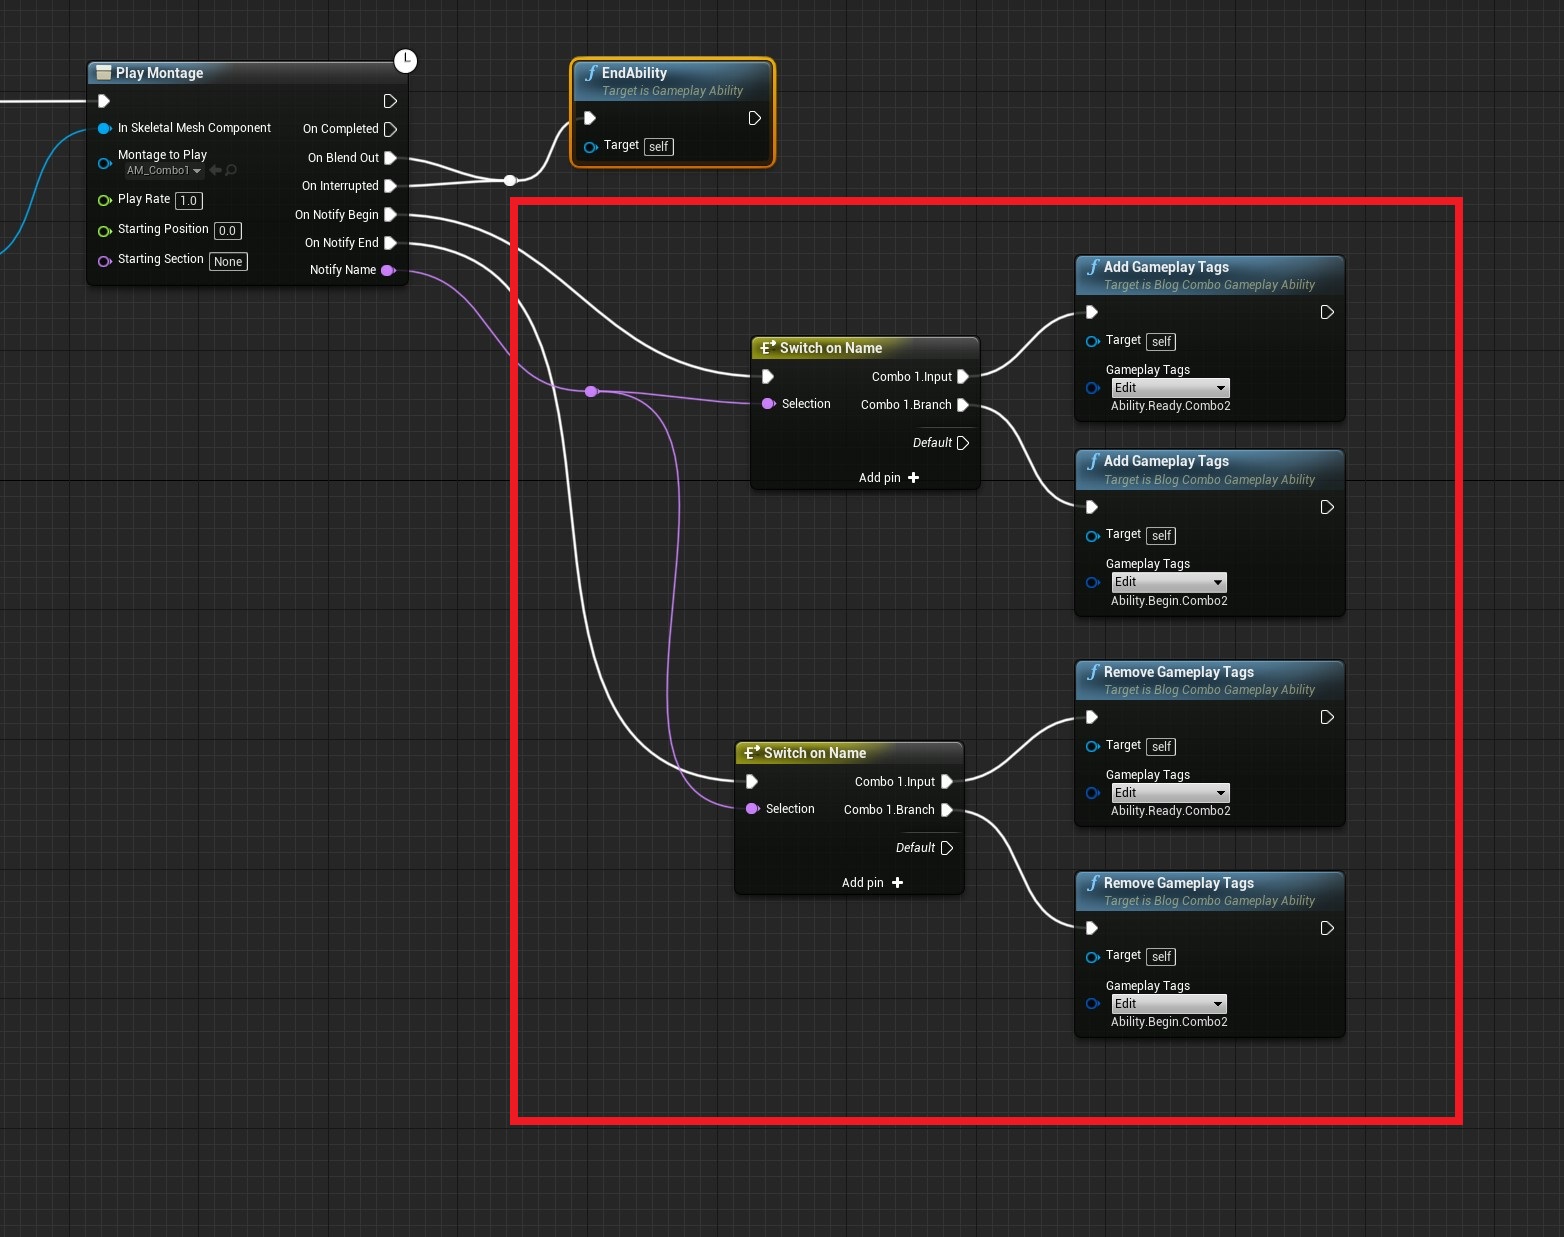1564x1237 pixels.
Task: Click the On Interrupted execution pin
Action: (390, 186)
